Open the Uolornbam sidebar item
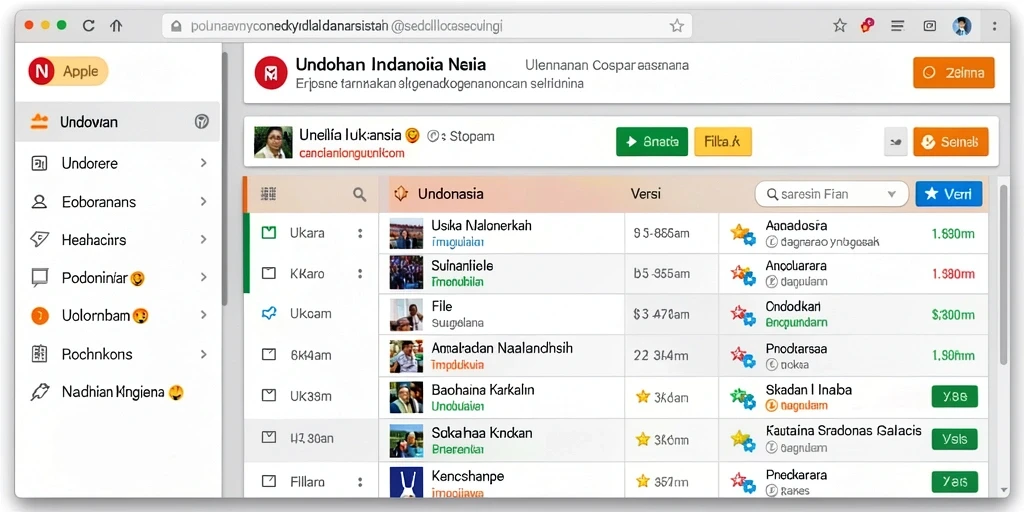 [118, 315]
